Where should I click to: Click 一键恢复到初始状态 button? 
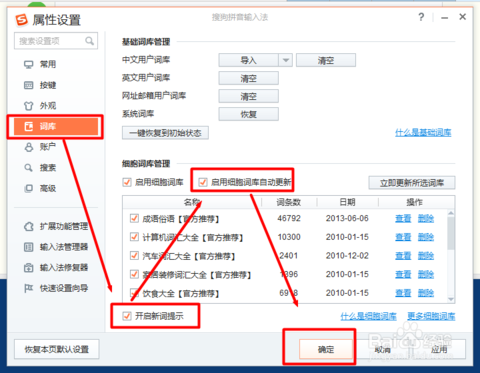tap(165, 133)
